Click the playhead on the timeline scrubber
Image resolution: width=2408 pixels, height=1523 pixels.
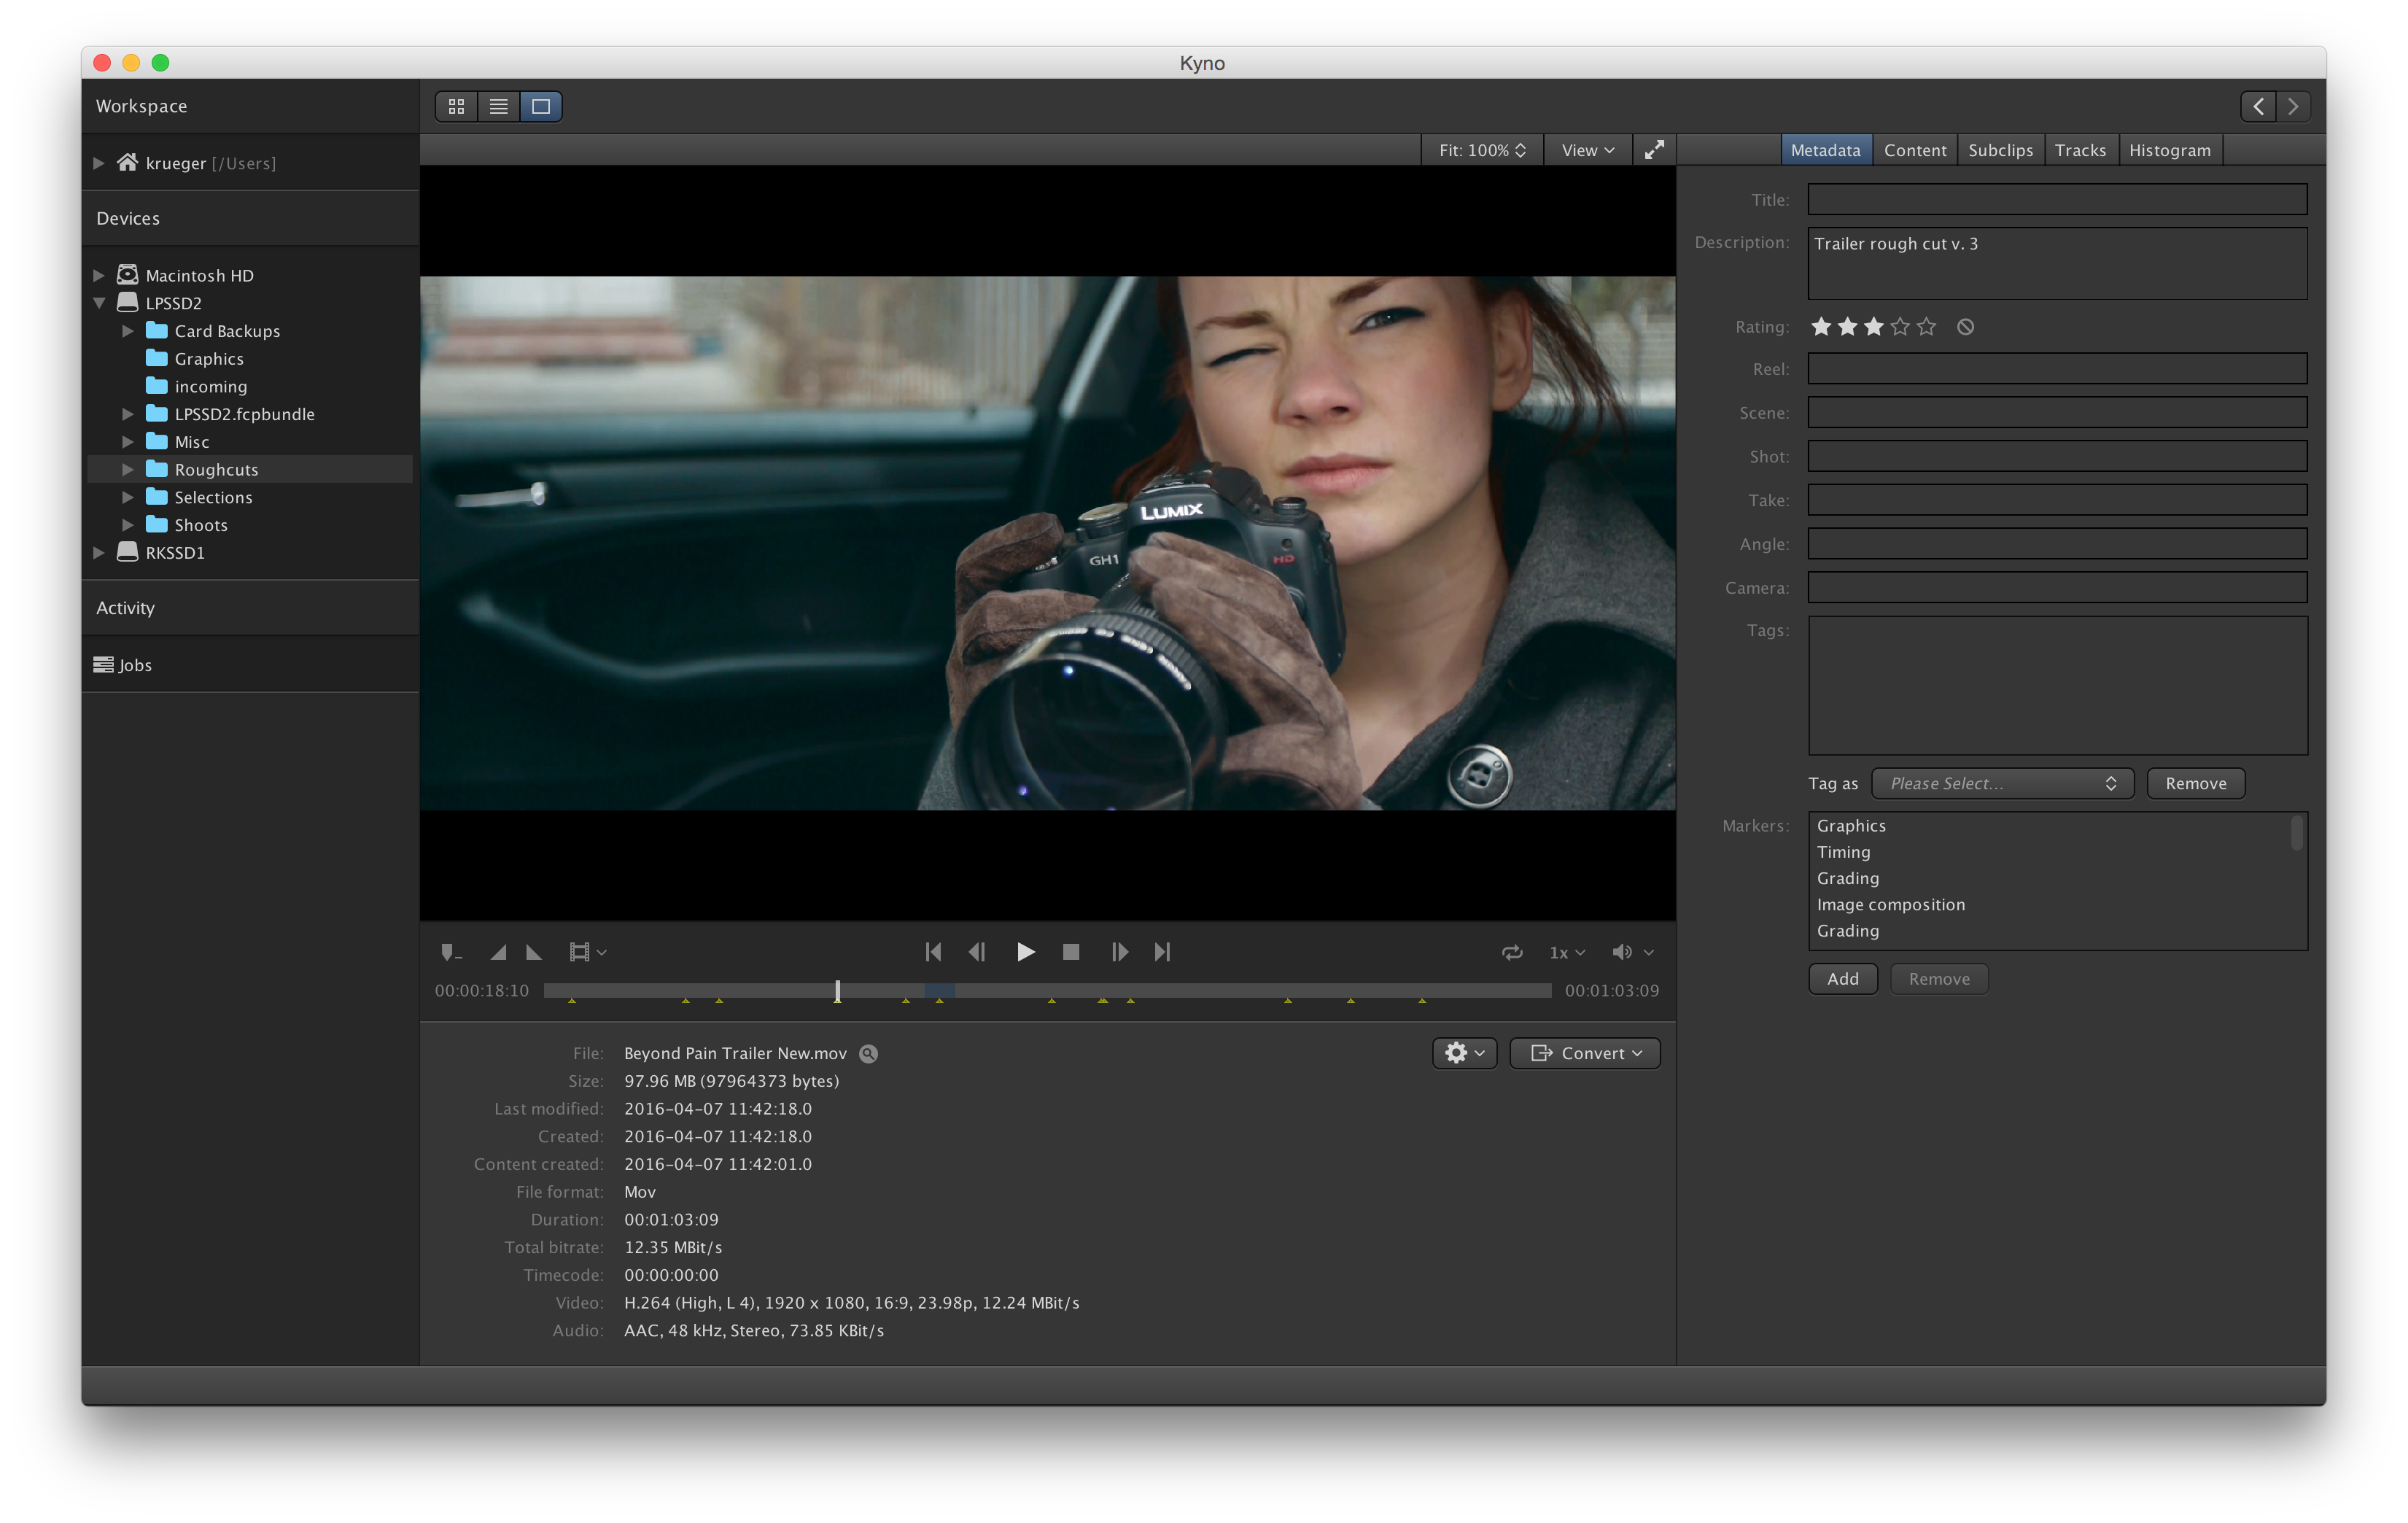tap(838, 990)
